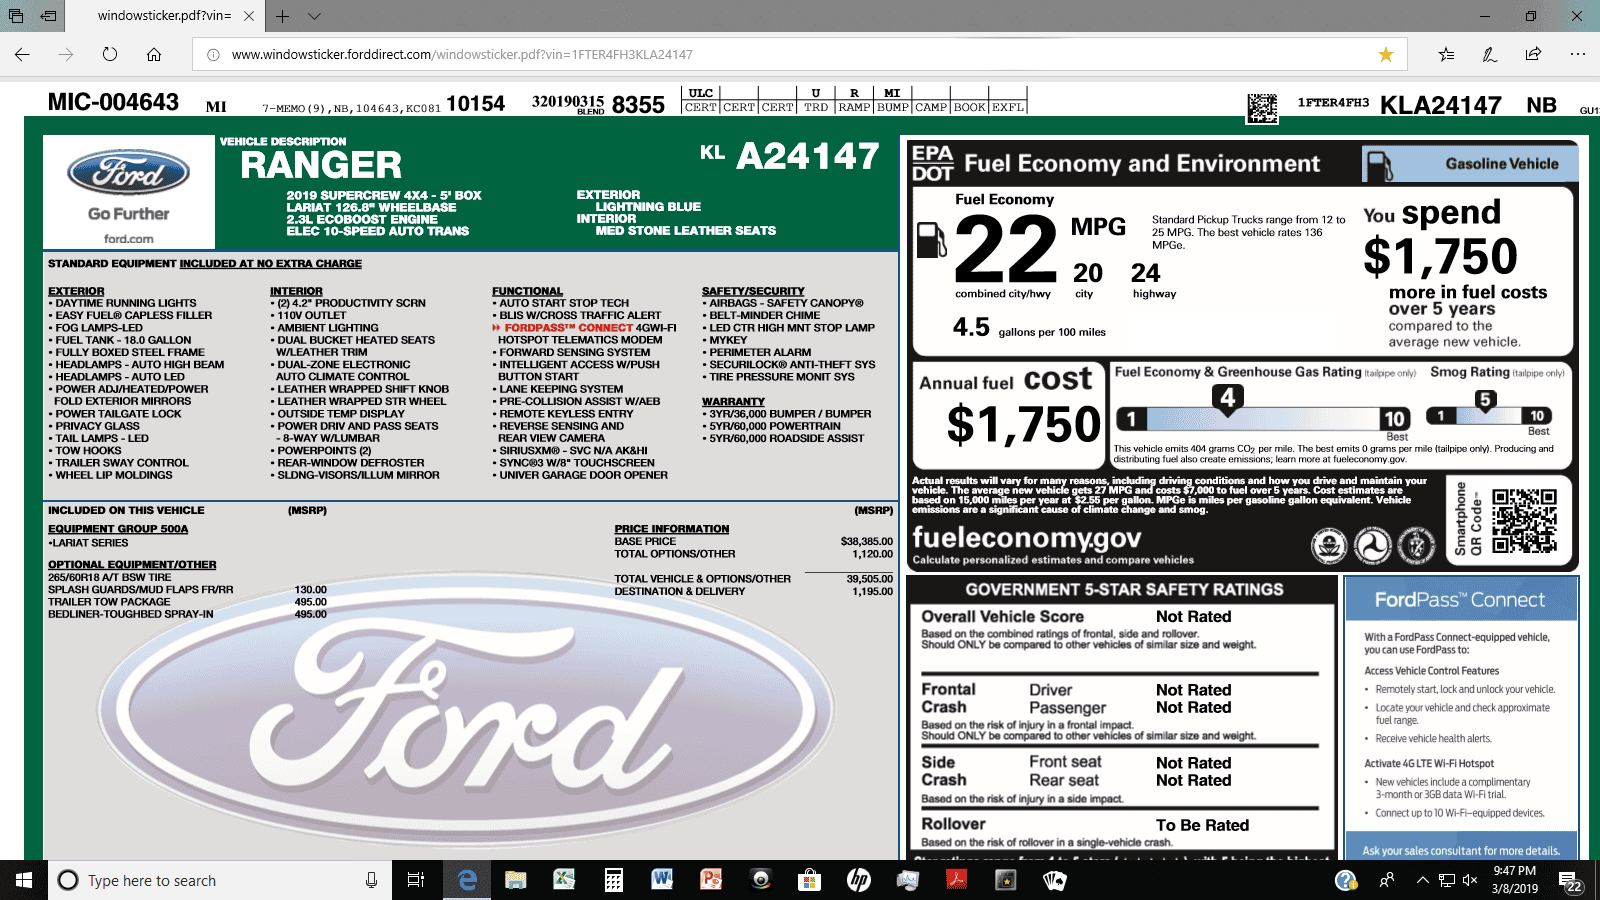Open Action Center with 22 notifications
This screenshot has width=1600, height=900.
click(1570, 881)
